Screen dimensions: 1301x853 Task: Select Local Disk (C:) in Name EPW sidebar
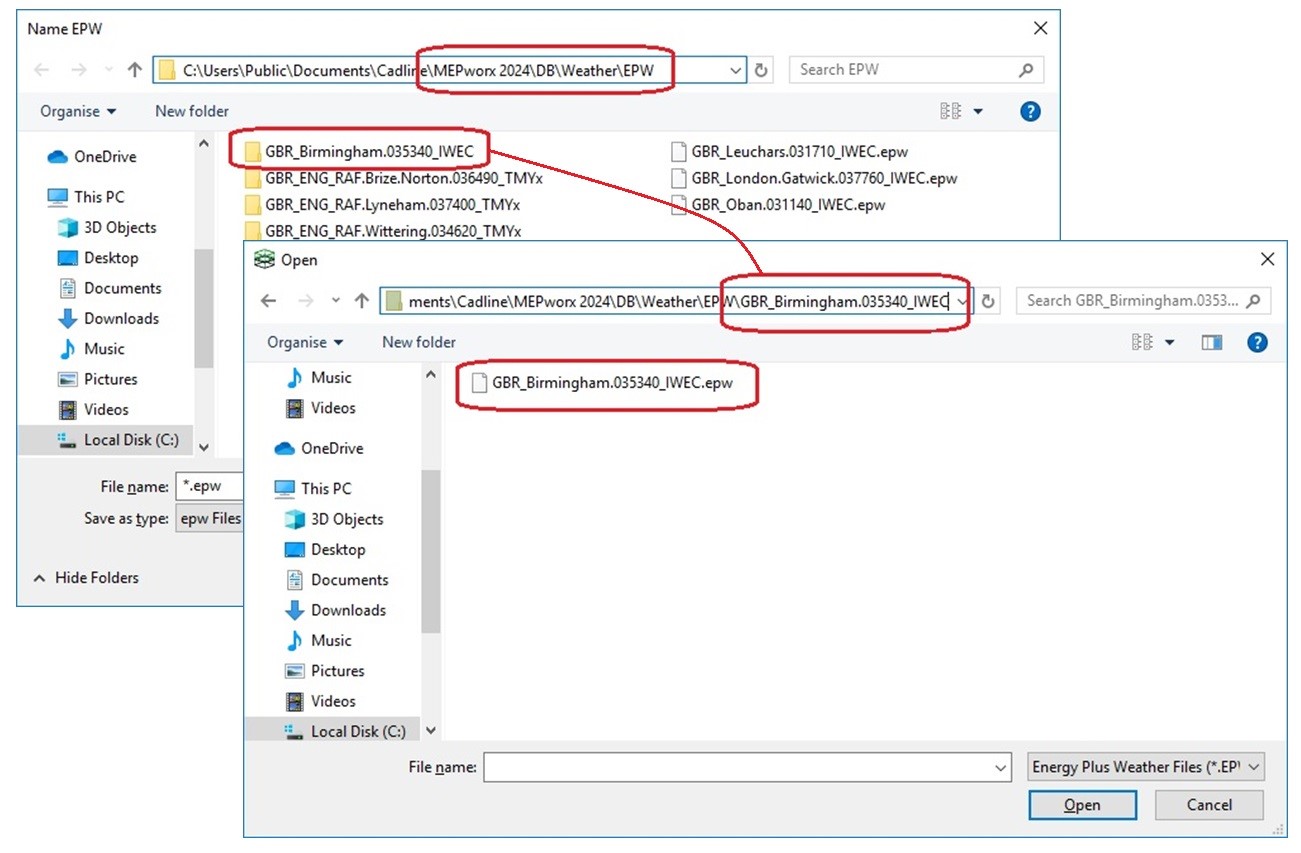coord(118,440)
